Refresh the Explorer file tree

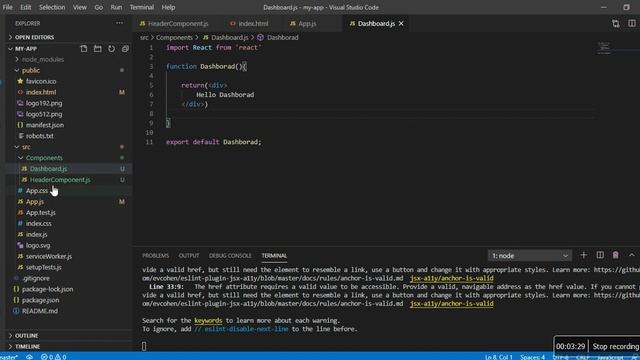click(111, 49)
